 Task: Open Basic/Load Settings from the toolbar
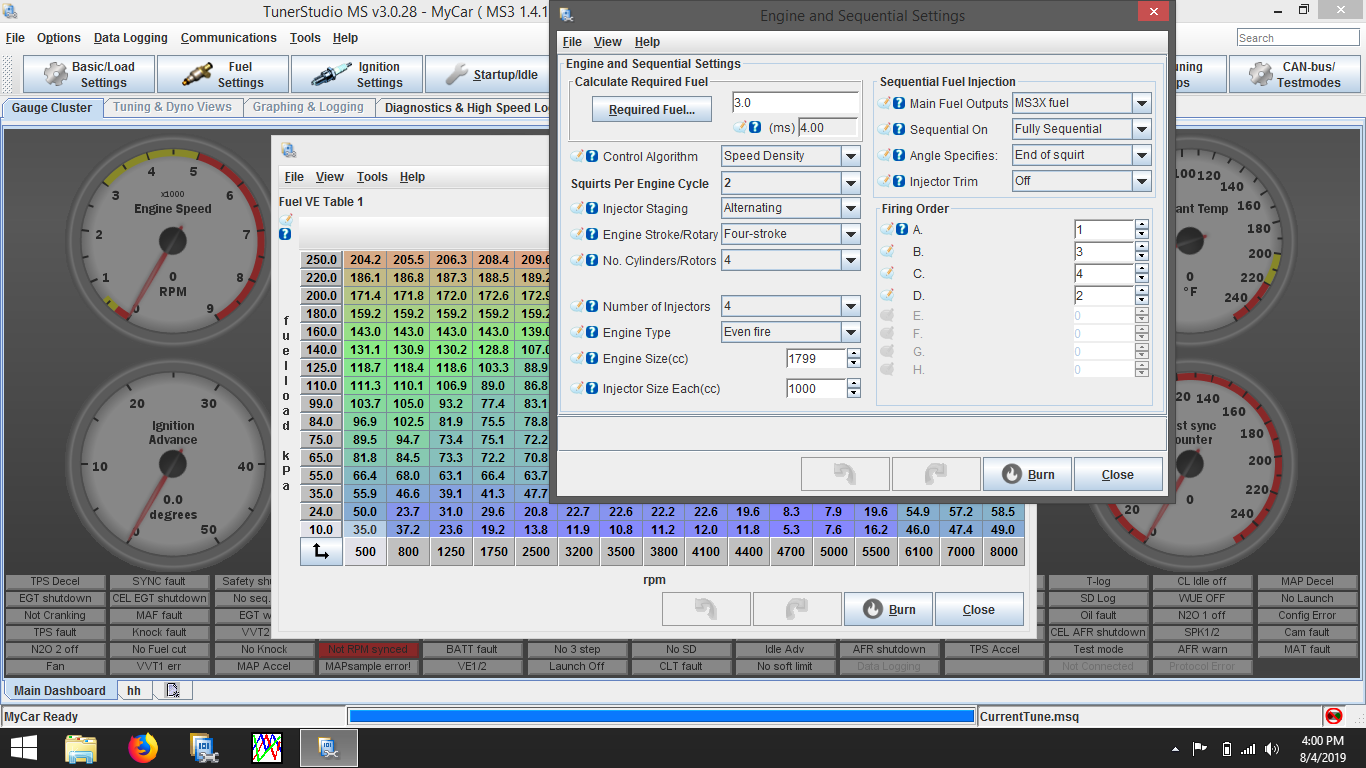pos(87,73)
